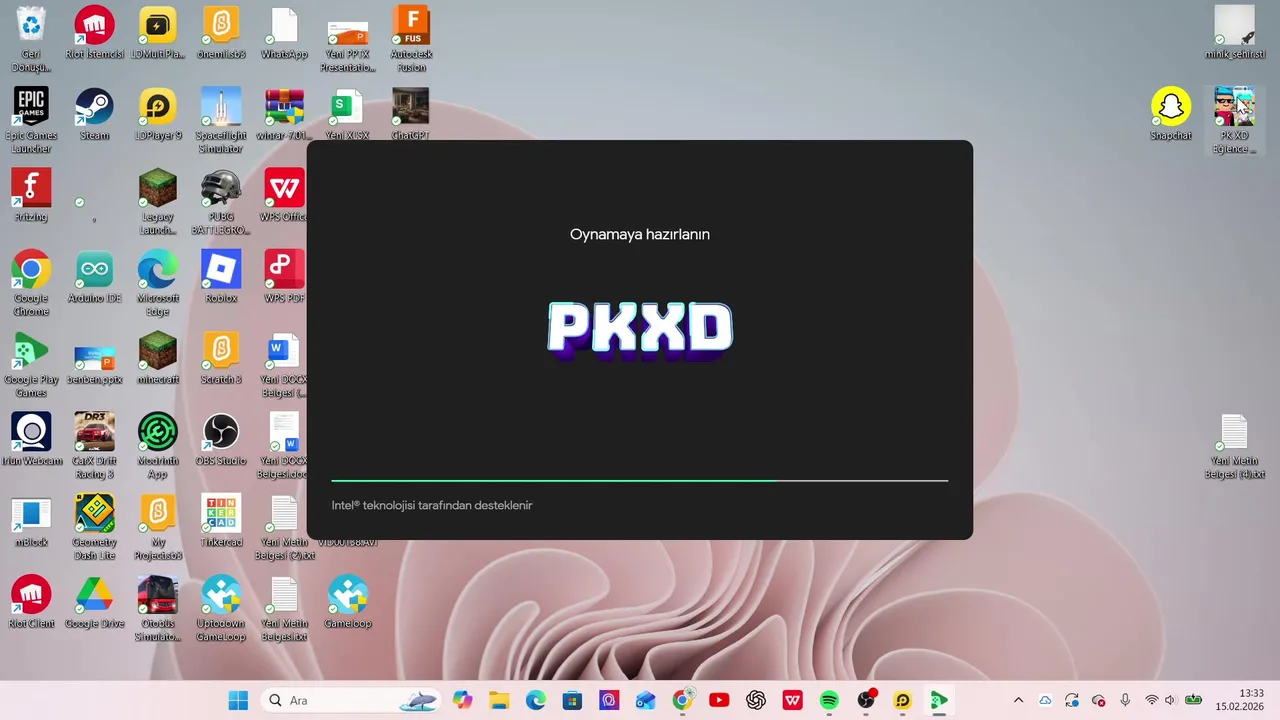Open LDMultiPlayer desktop shortcut

click(157, 33)
